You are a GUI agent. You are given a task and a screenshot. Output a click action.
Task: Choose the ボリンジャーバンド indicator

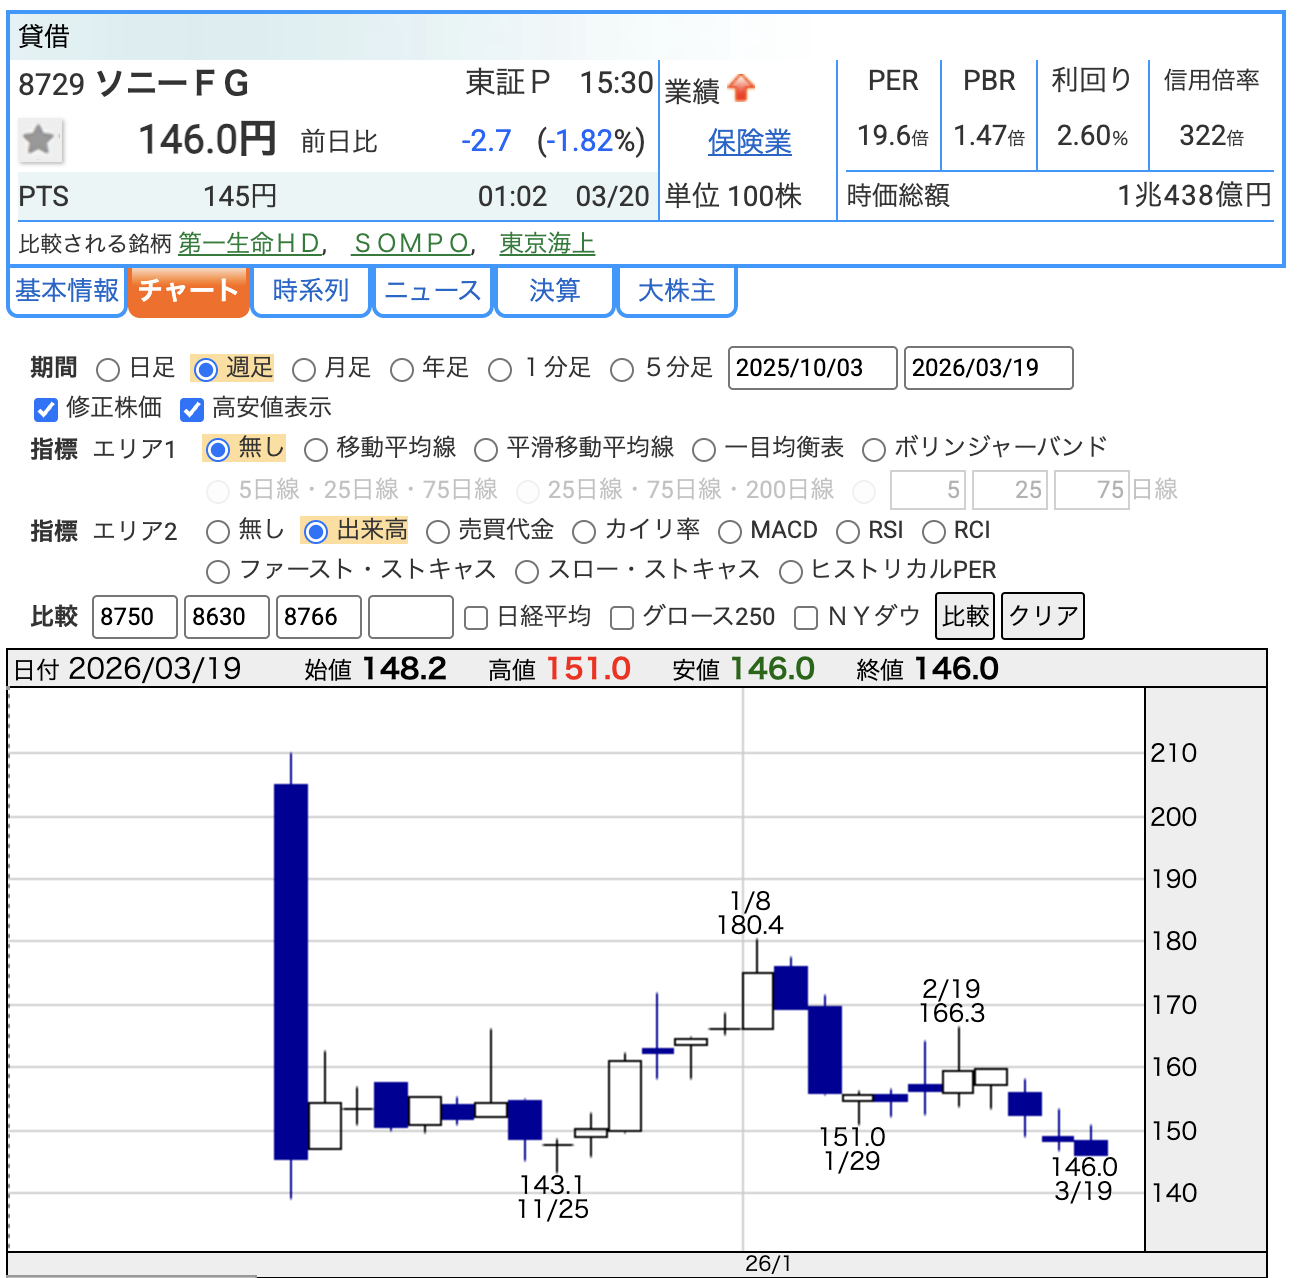coord(874,450)
